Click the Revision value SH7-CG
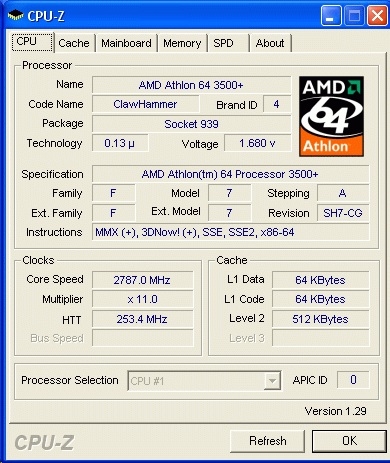The height and width of the screenshot is (463, 390). pos(343,213)
